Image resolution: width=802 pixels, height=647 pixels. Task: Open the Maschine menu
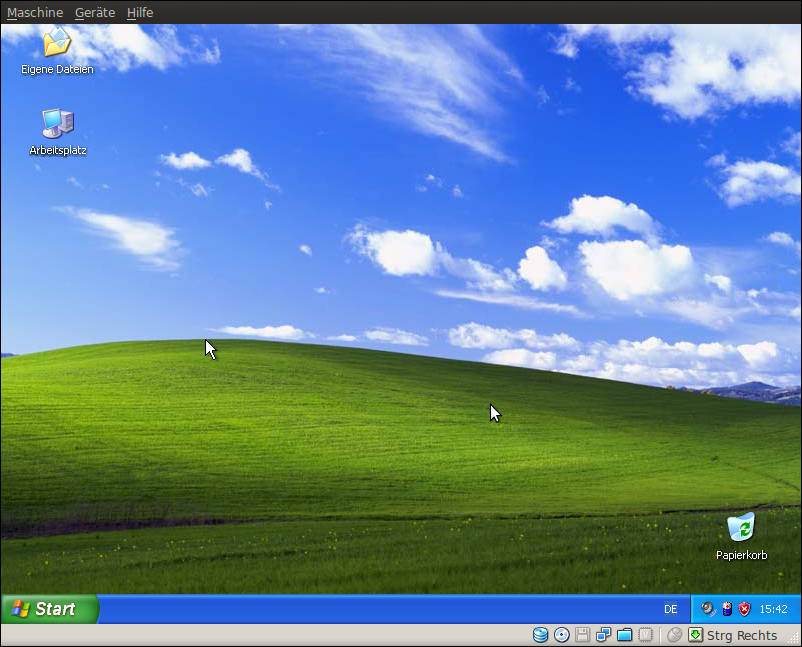[35, 13]
